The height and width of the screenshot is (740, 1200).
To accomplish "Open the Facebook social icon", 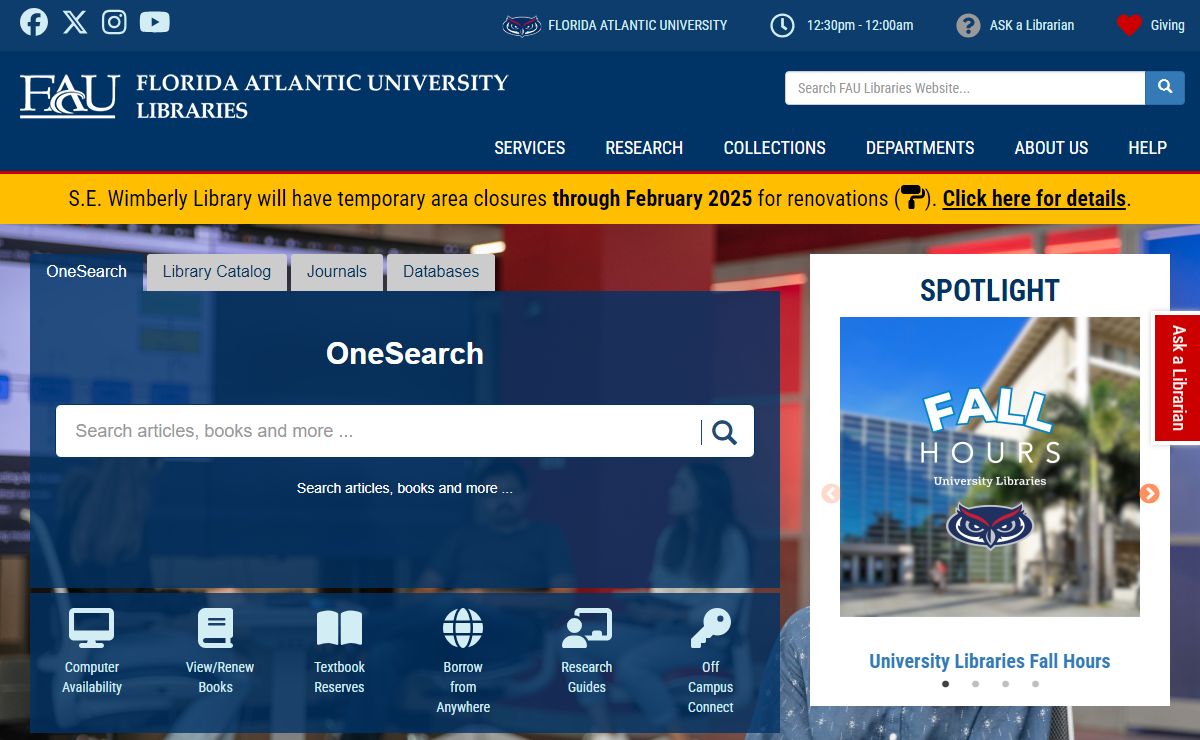I will pos(34,22).
